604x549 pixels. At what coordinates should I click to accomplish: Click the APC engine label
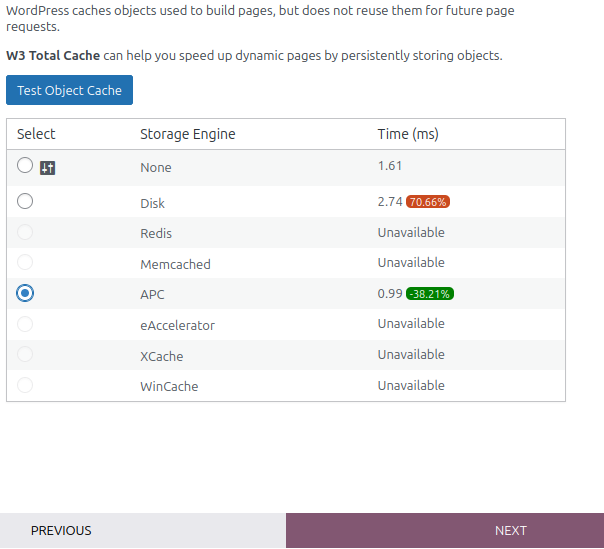(x=152, y=295)
